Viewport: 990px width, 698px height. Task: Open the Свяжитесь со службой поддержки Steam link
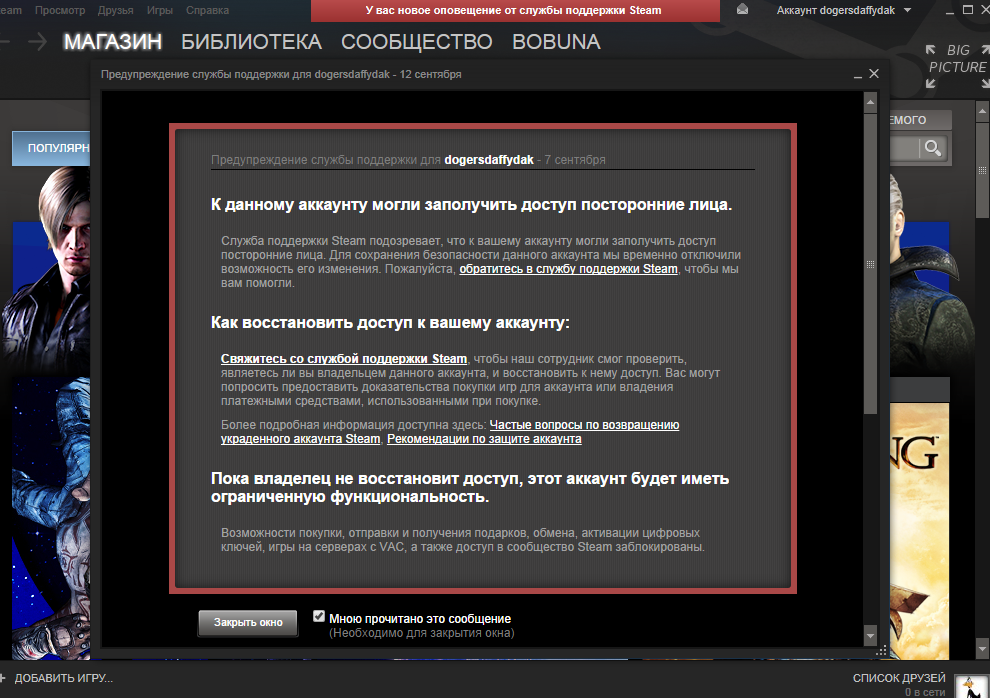343,358
